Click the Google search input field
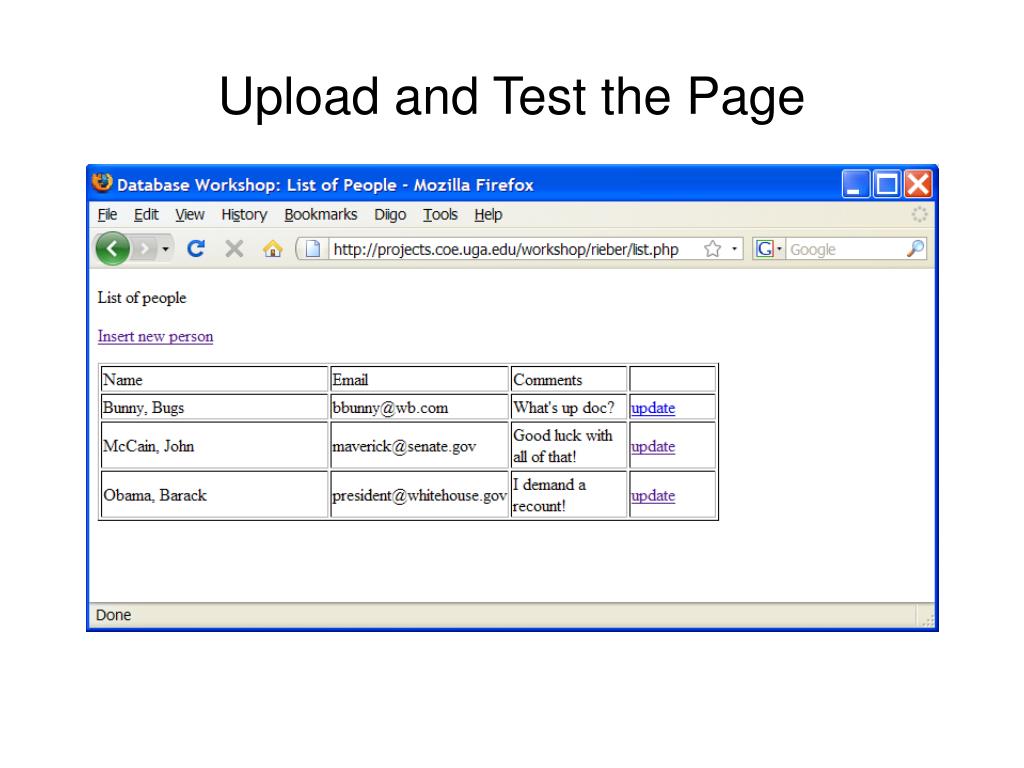This screenshot has width=1024, height=768. 846,249
